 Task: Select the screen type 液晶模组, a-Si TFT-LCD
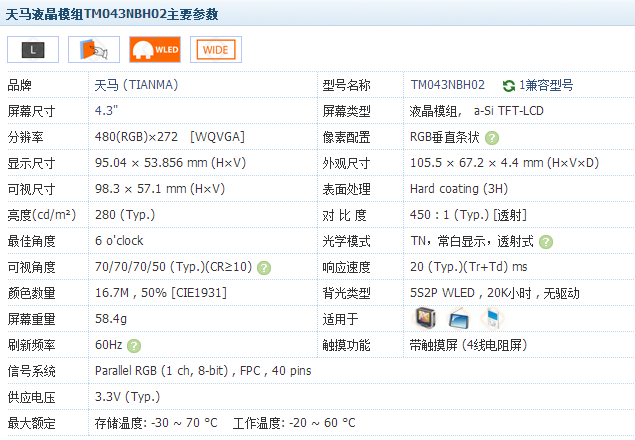[477, 111]
